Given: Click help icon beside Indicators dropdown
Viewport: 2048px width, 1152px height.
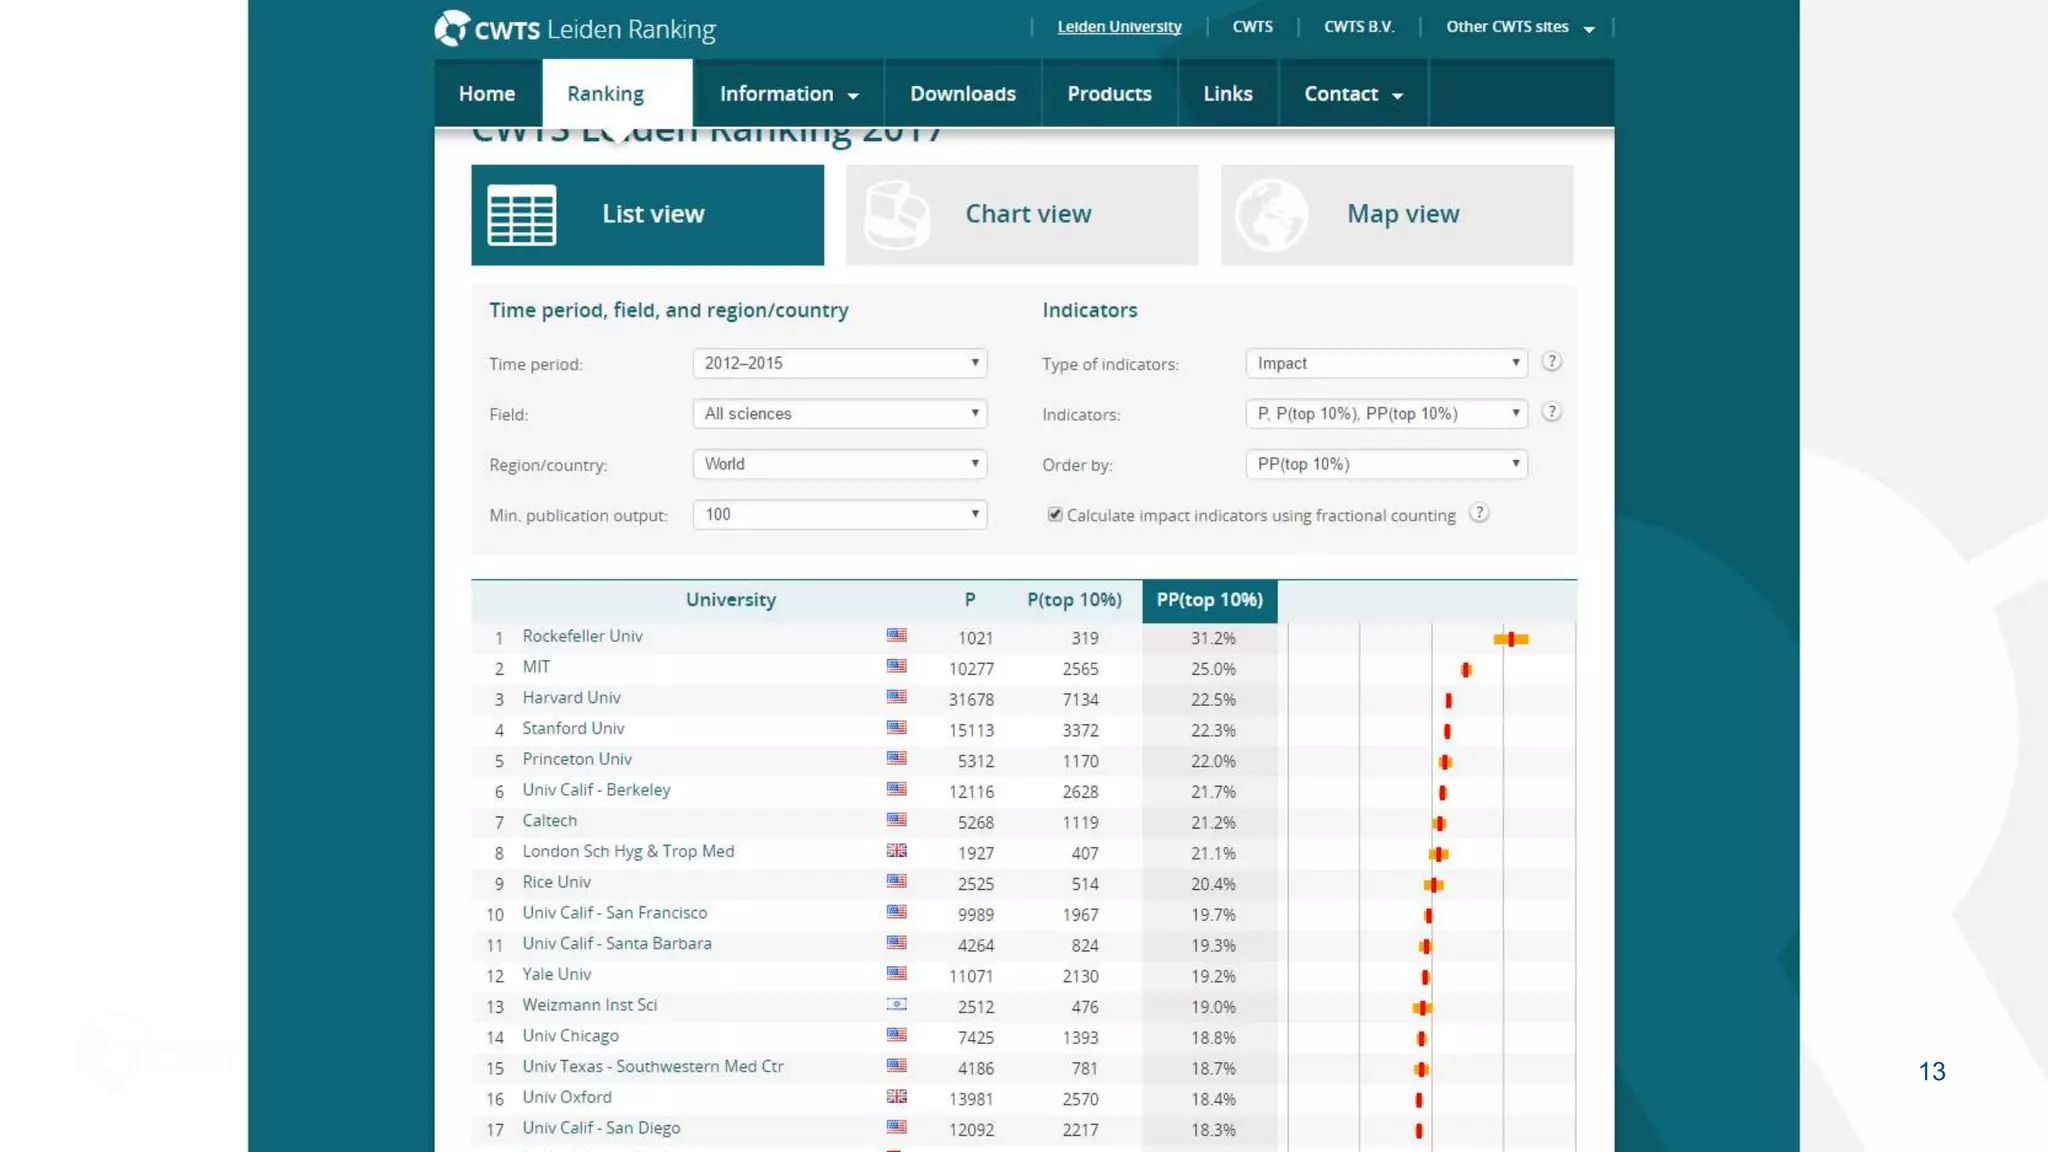Looking at the screenshot, I should coord(1551,412).
